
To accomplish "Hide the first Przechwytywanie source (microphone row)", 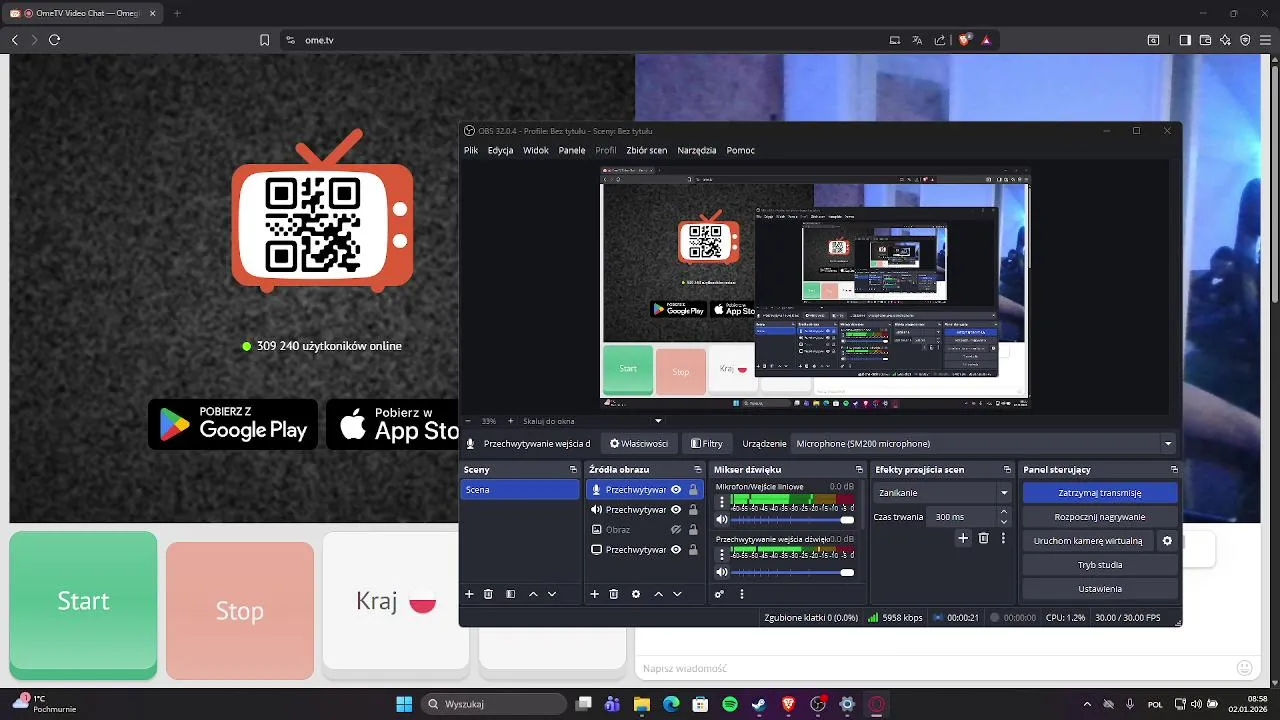I will pyautogui.click(x=676, y=489).
